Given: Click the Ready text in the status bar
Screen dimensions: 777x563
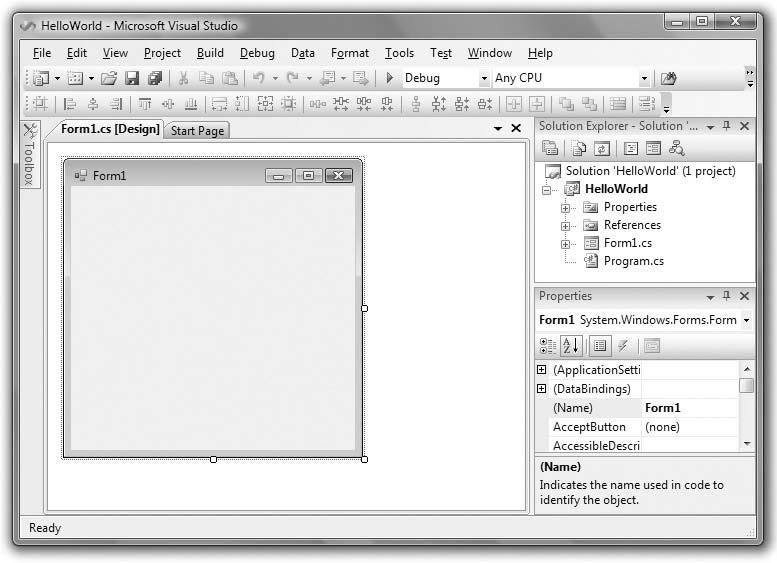Looking at the screenshot, I should (x=45, y=528).
